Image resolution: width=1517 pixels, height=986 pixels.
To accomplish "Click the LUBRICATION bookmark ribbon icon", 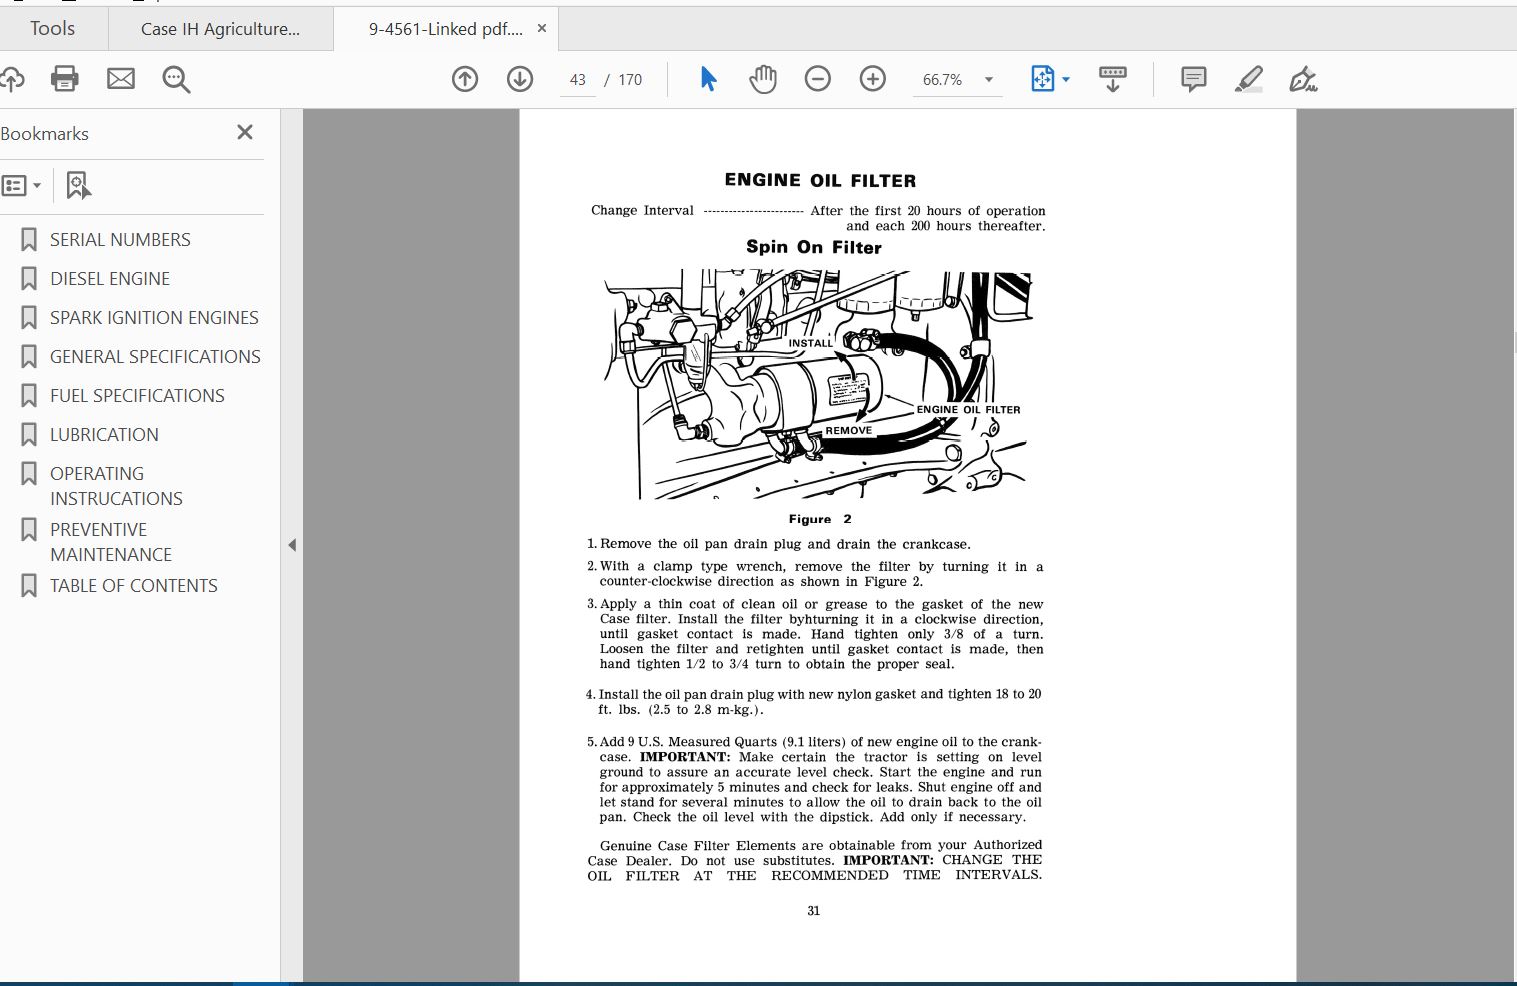I will click(29, 435).
